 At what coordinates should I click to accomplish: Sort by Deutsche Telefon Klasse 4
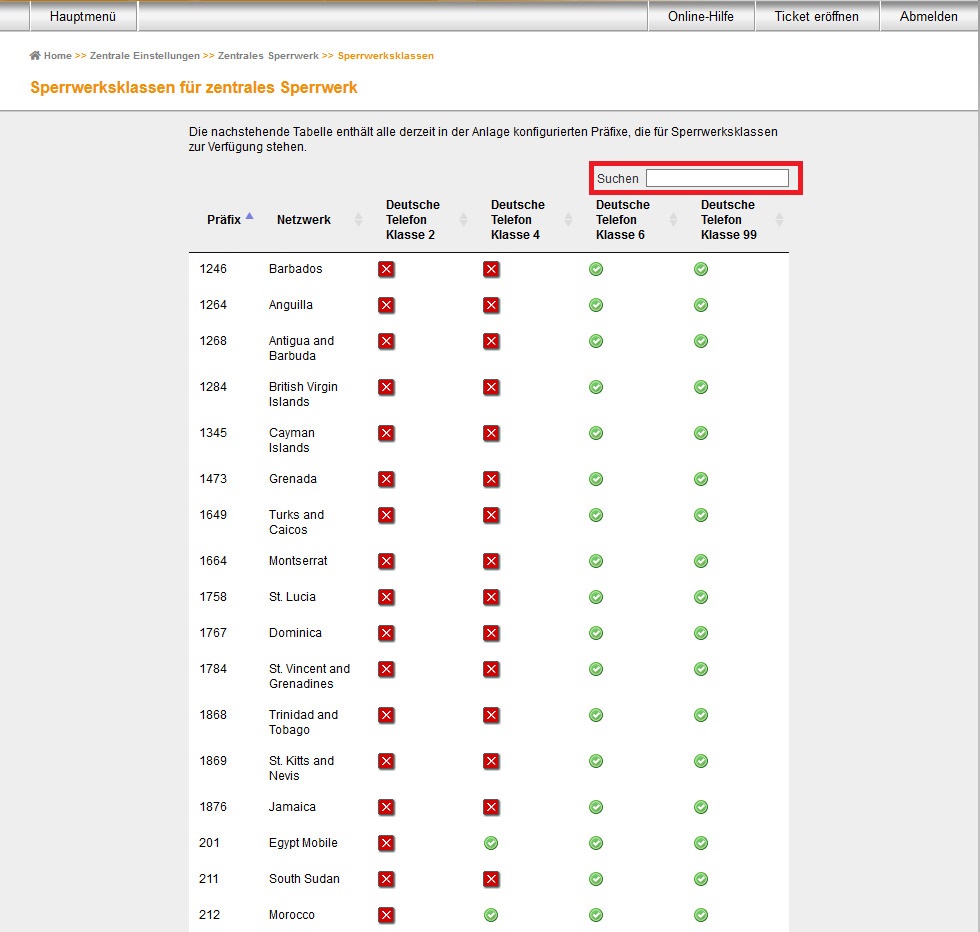[x=518, y=219]
